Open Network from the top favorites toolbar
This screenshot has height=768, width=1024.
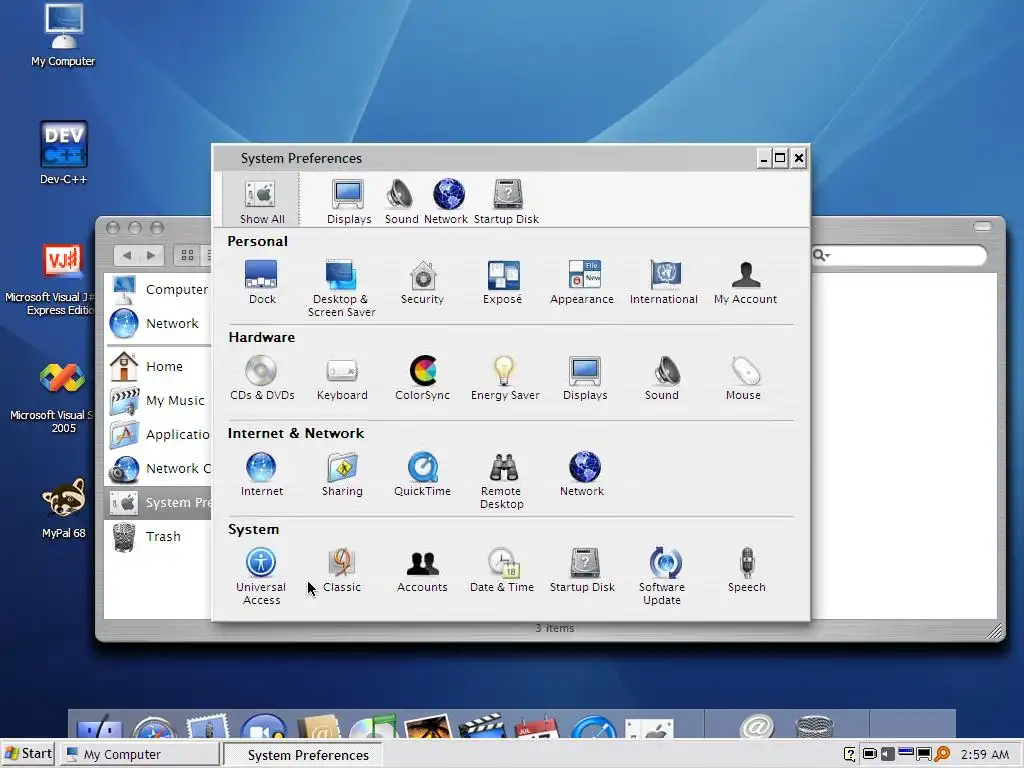(446, 200)
